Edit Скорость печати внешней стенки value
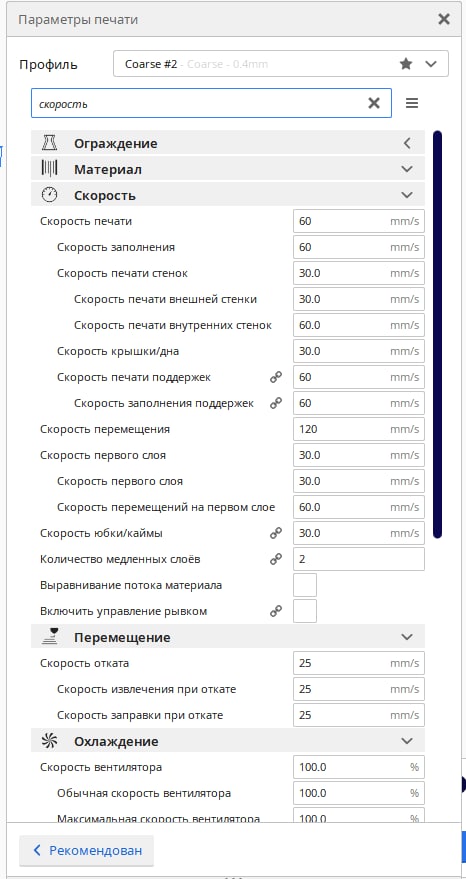Viewport: 466px width, 879px height. 359,299
